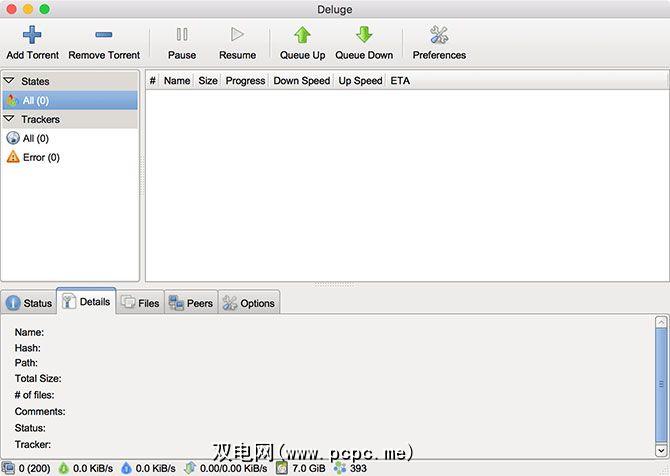Click the Hash: label in Details
The height and width of the screenshot is (476, 670).
click(27, 348)
